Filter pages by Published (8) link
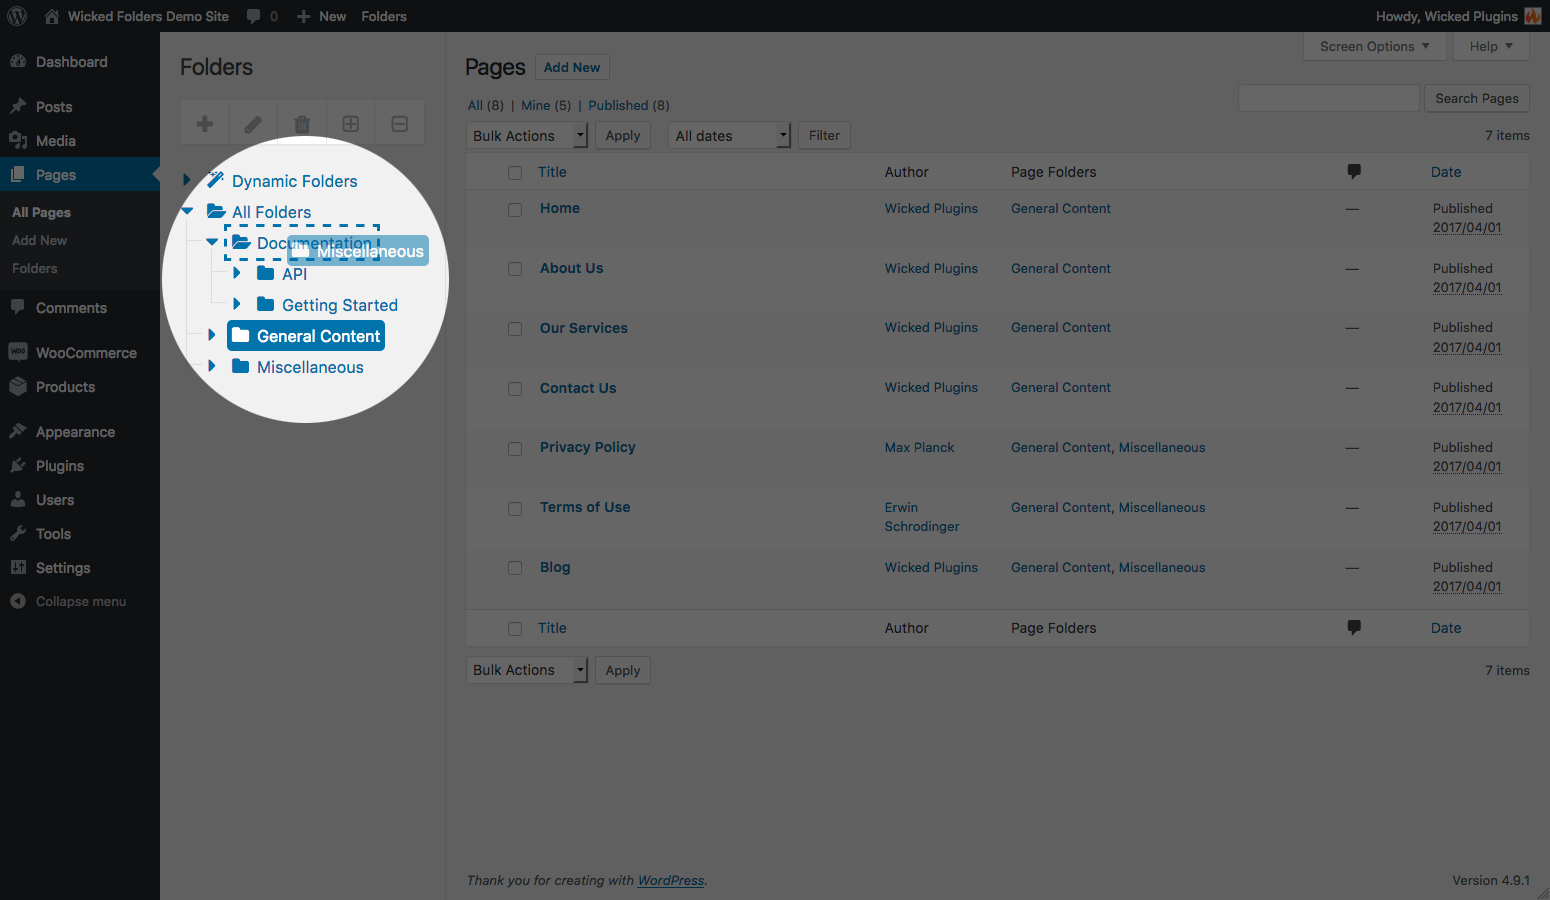This screenshot has width=1550, height=900. tap(629, 105)
